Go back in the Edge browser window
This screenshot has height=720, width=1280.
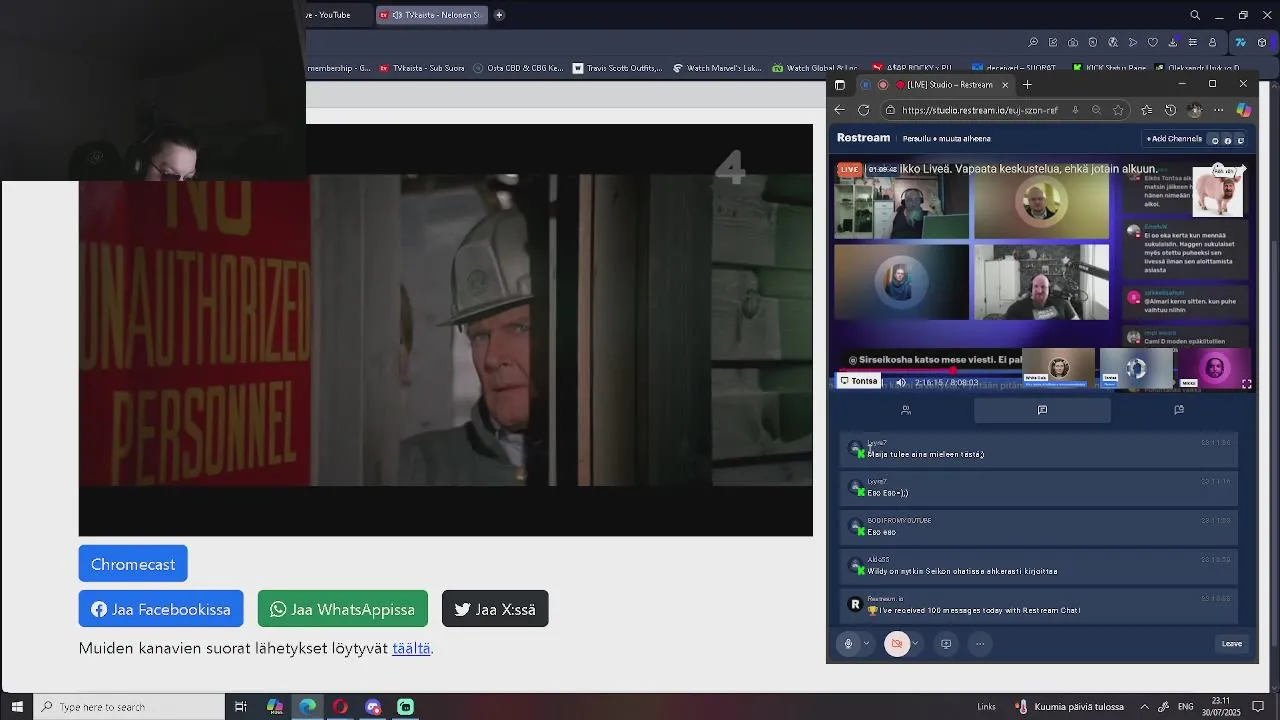840,110
